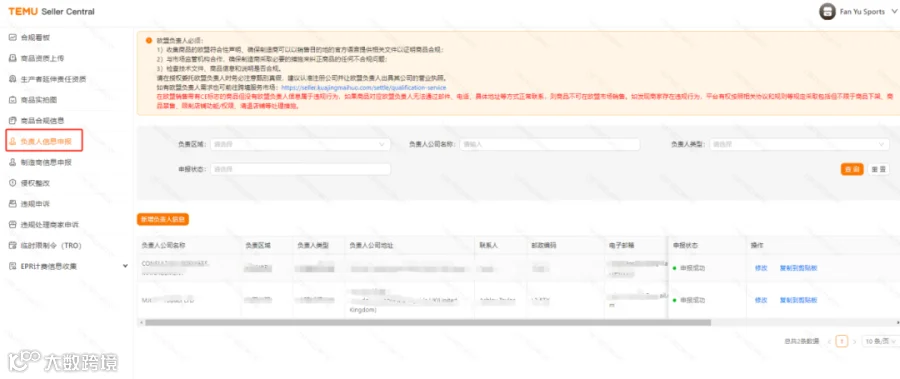Open 侵权整改 in the sidebar
900x379 pixels.
(x=36, y=183)
